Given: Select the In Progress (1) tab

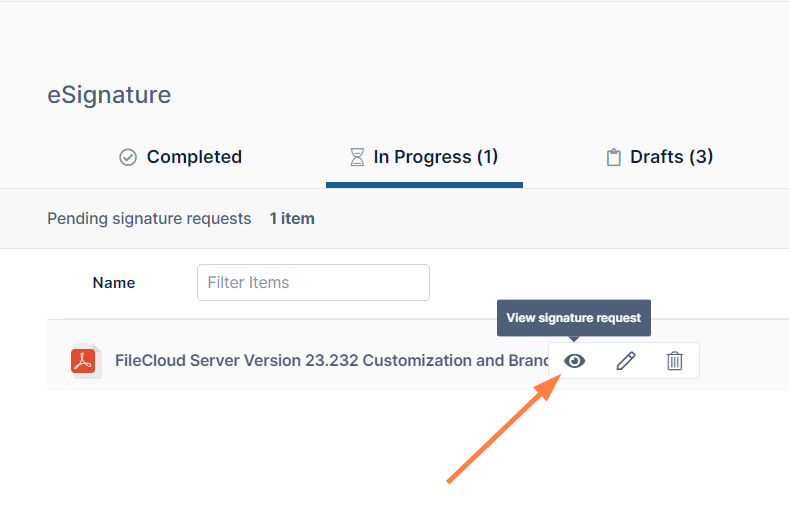Looking at the screenshot, I should [x=435, y=158].
